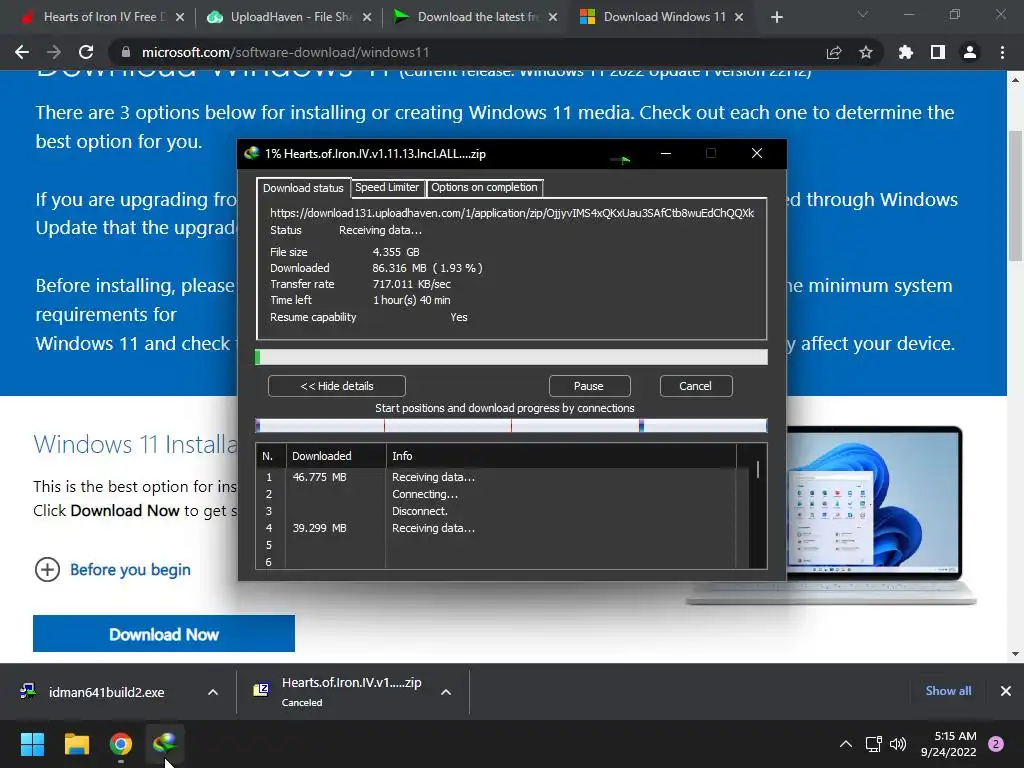Open Windows Start menu
Image resolution: width=1024 pixels, height=768 pixels.
[32, 744]
